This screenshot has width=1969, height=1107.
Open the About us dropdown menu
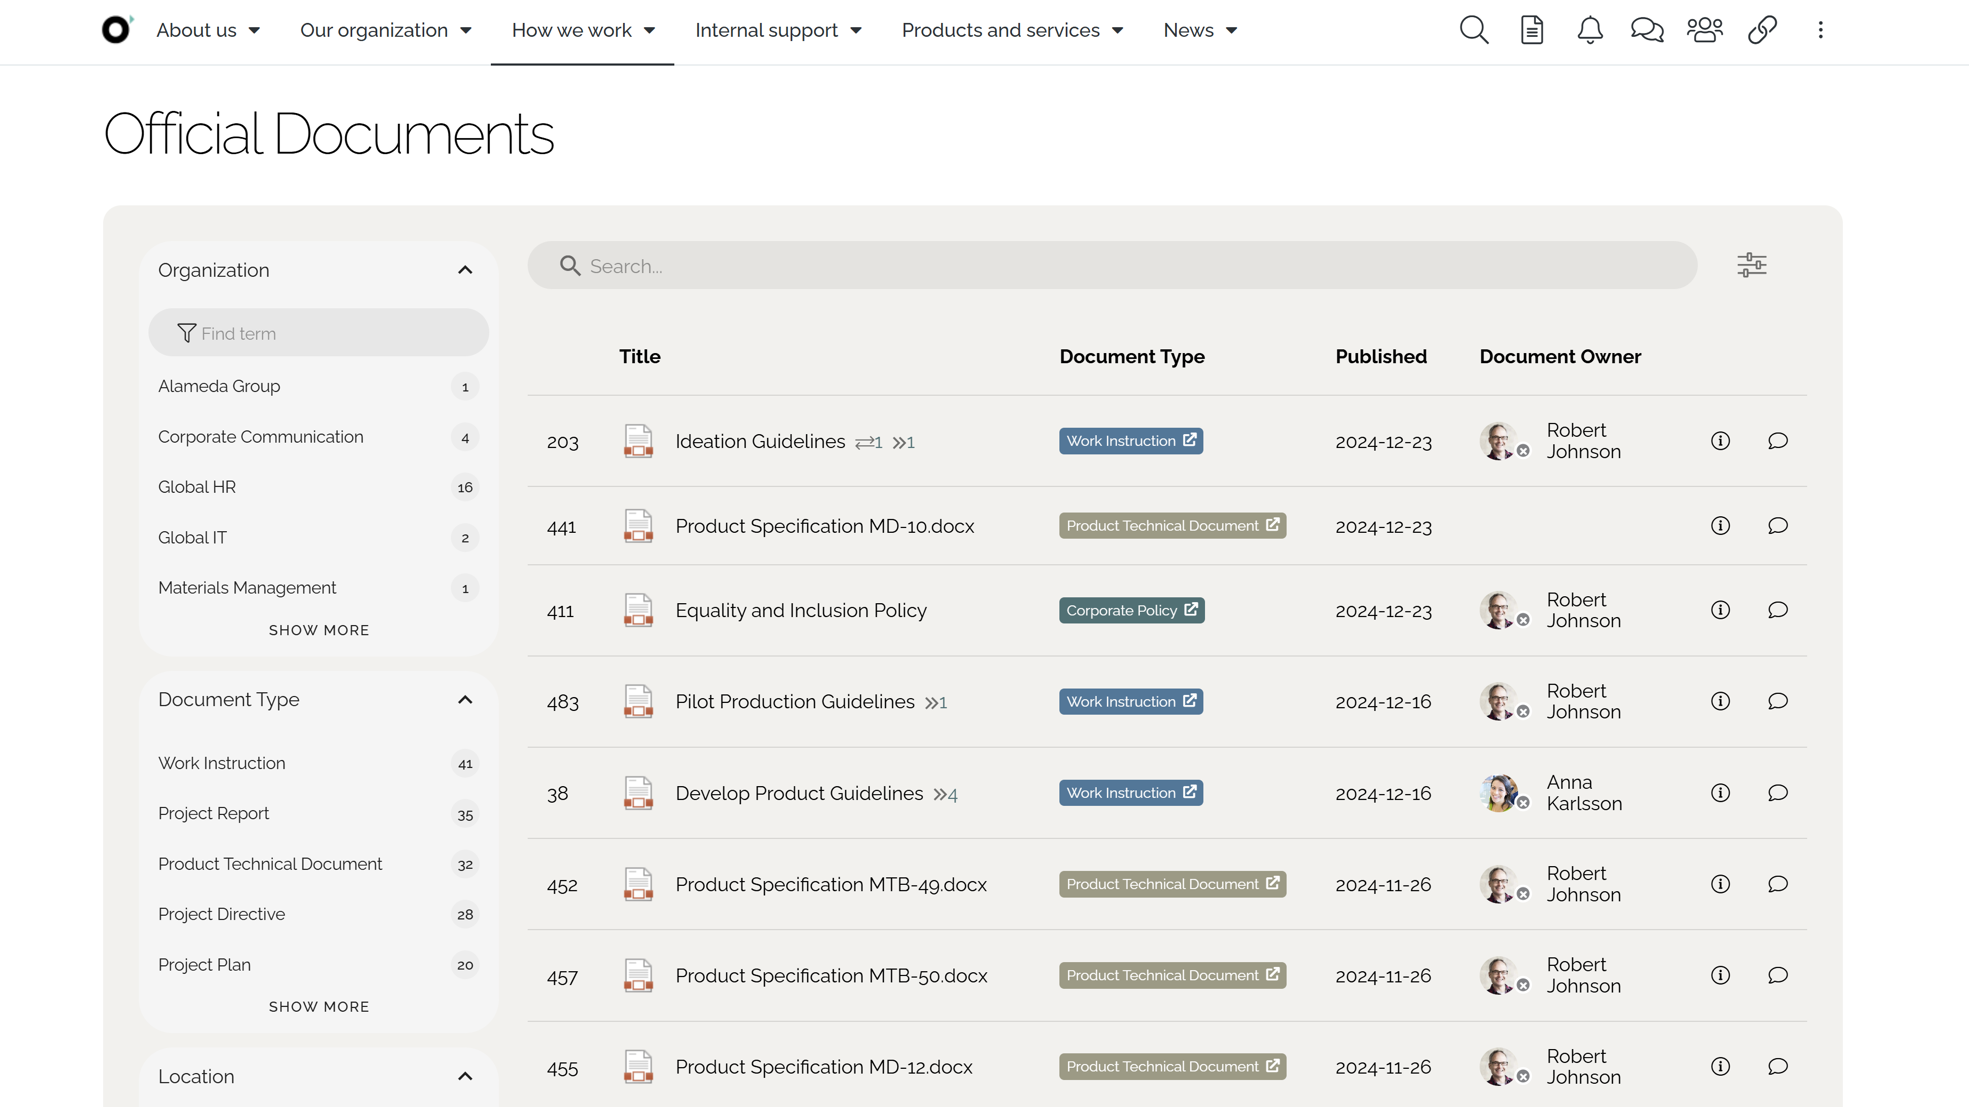pos(208,30)
